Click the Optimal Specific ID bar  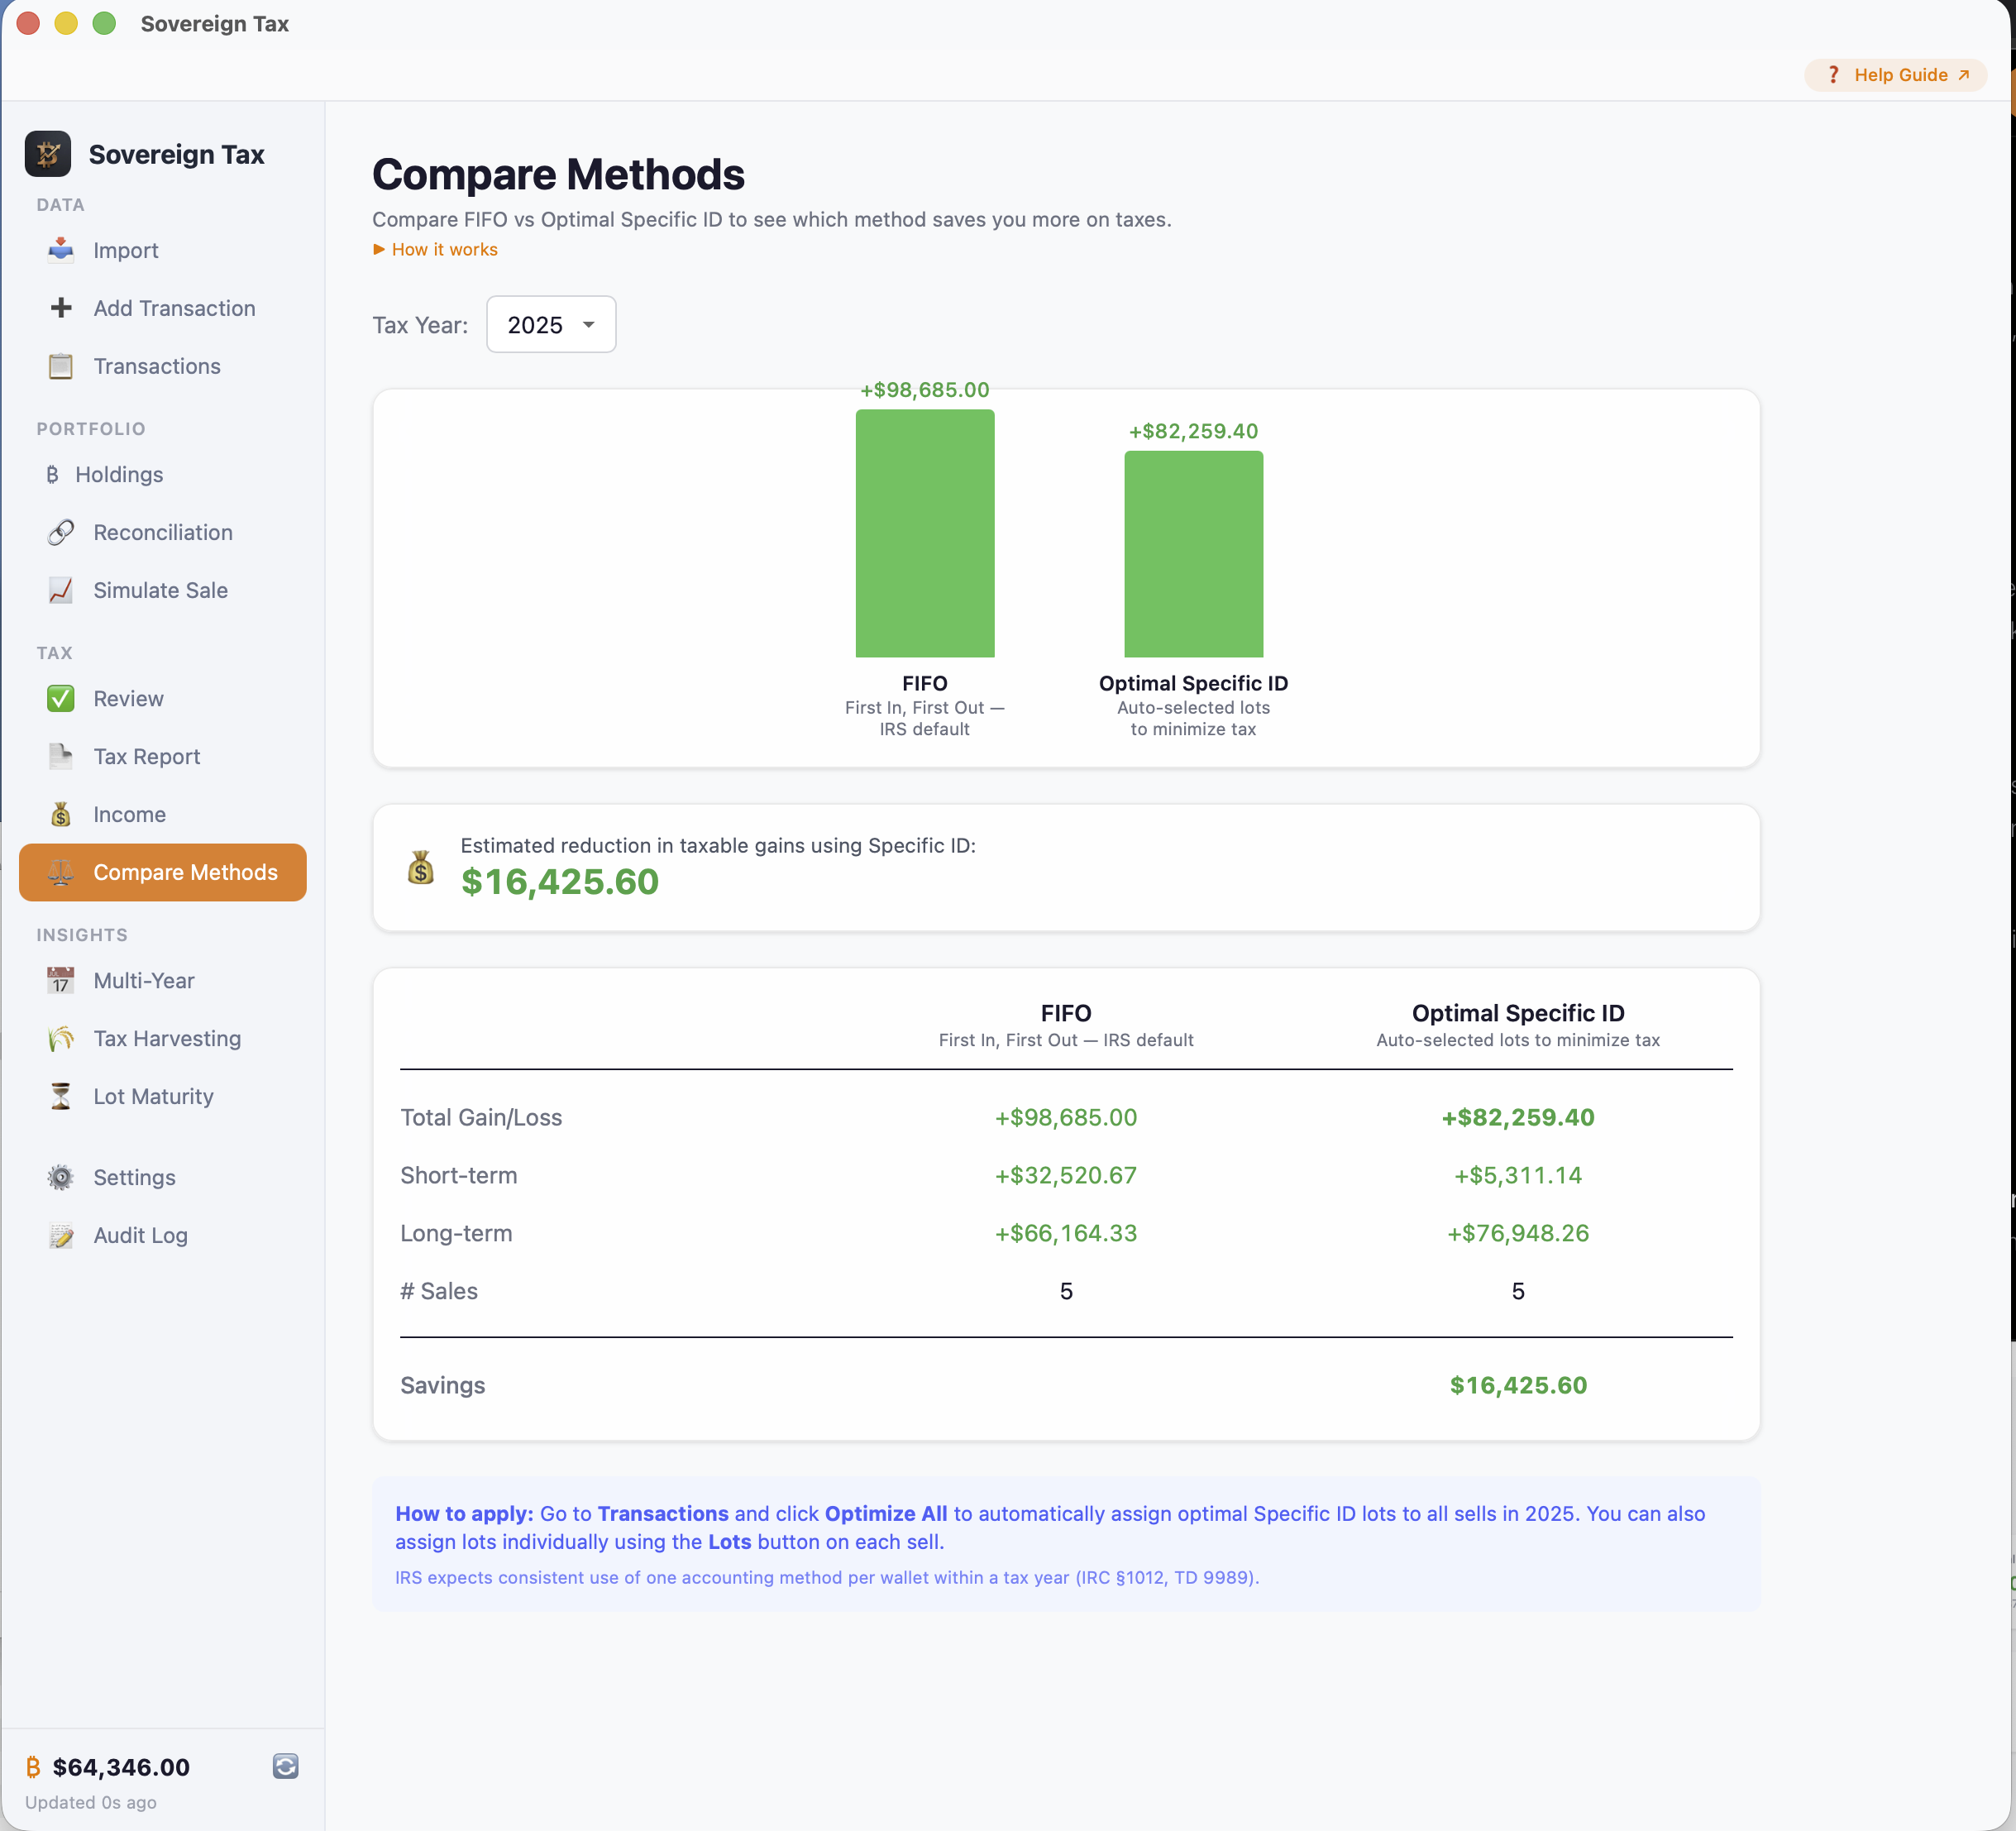[x=1193, y=554]
